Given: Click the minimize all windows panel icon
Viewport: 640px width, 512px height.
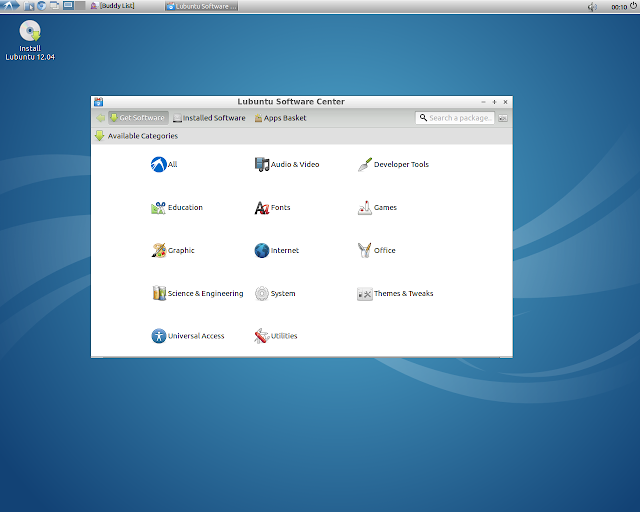Looking at the screenshot, I should pos(54,6).
